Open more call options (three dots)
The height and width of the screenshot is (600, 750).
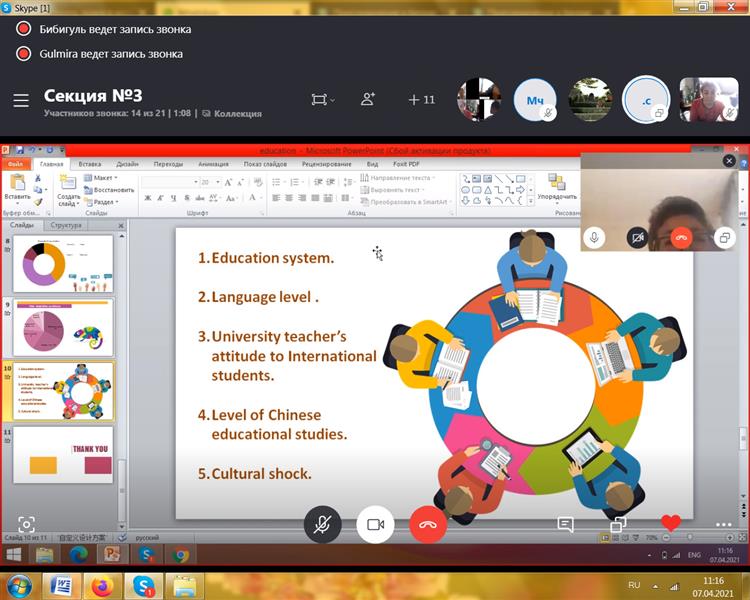point(722,524)
